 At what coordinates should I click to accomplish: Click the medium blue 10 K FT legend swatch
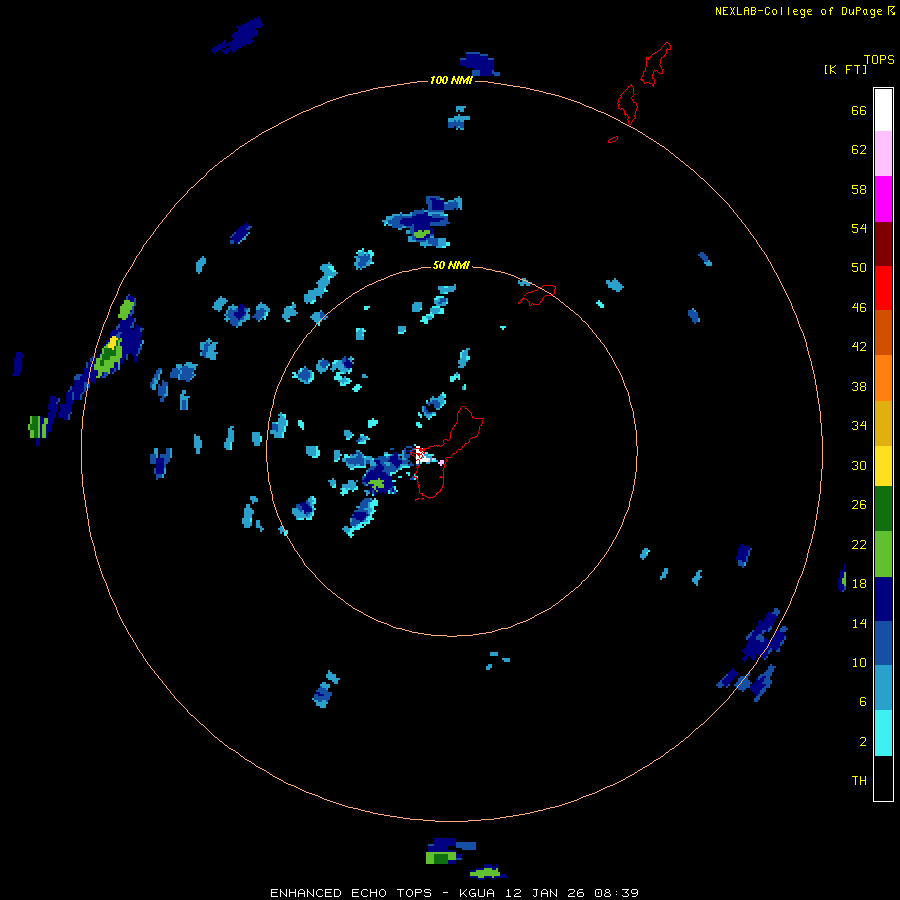883,643
